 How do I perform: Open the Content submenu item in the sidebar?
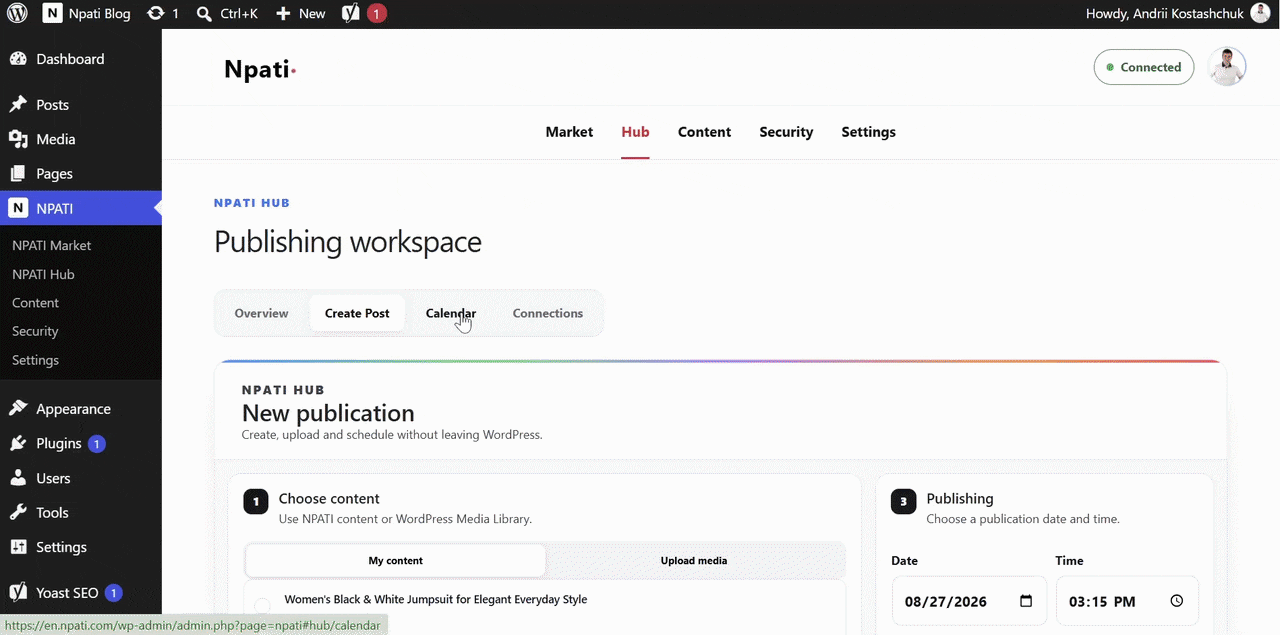click(35, 303)
